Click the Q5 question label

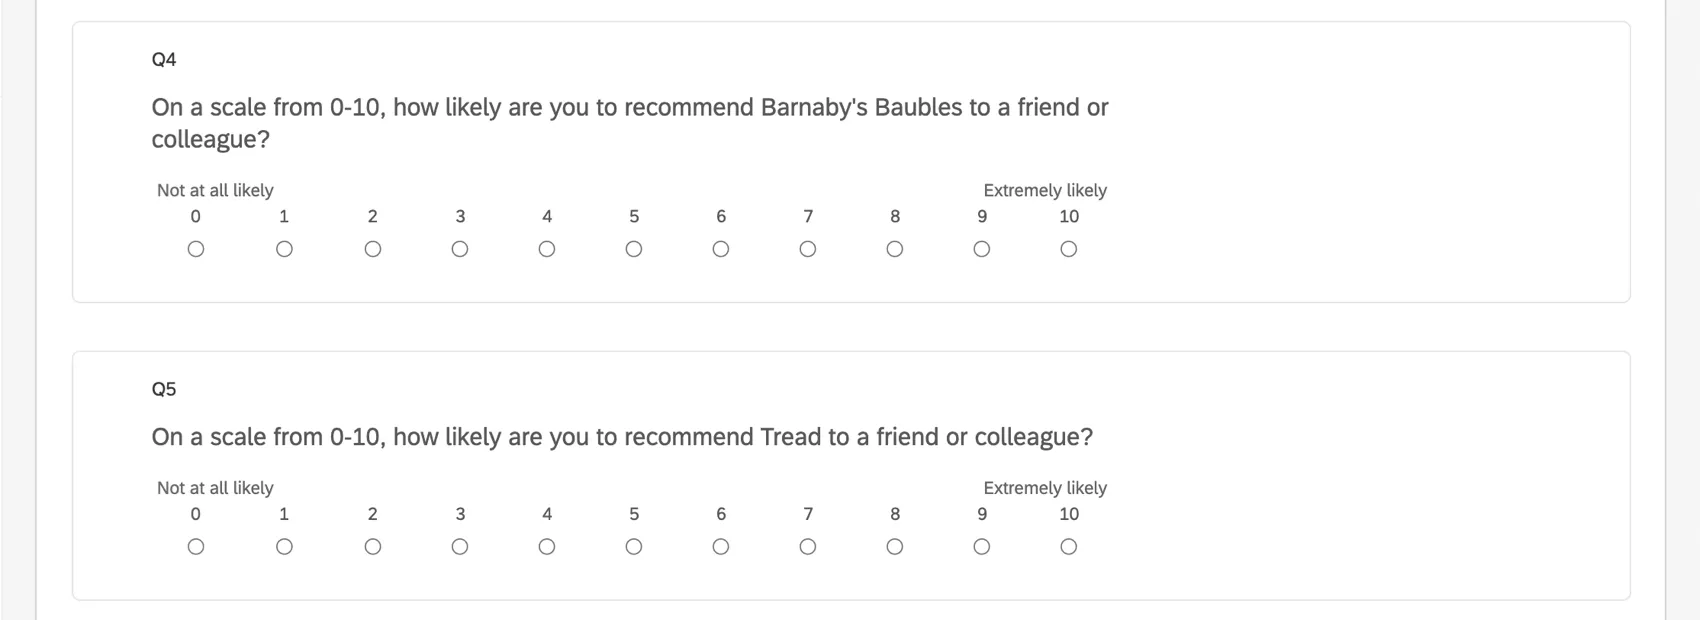(x=163, y=389)
